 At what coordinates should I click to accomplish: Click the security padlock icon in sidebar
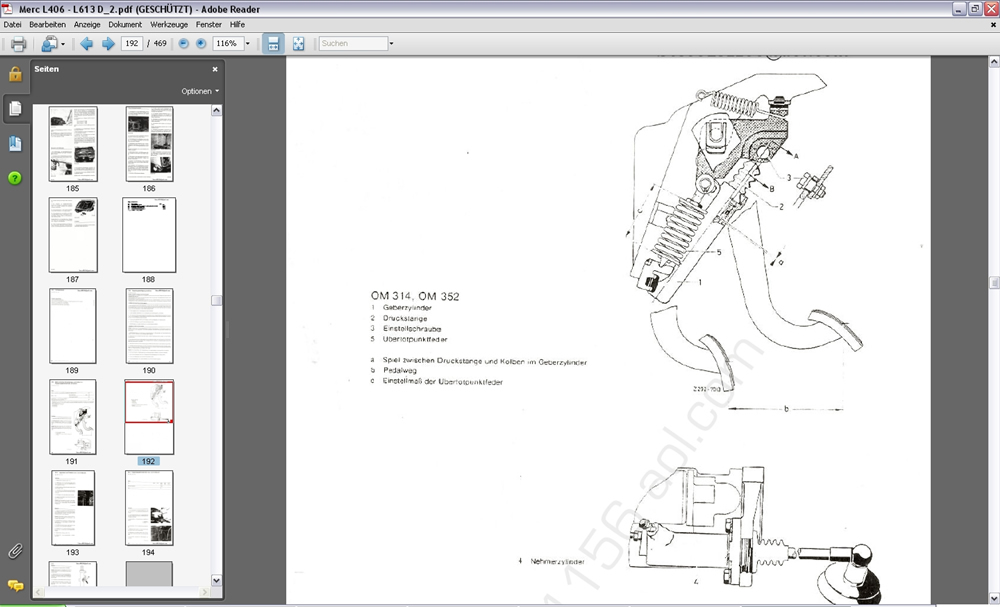pos(15,74)
